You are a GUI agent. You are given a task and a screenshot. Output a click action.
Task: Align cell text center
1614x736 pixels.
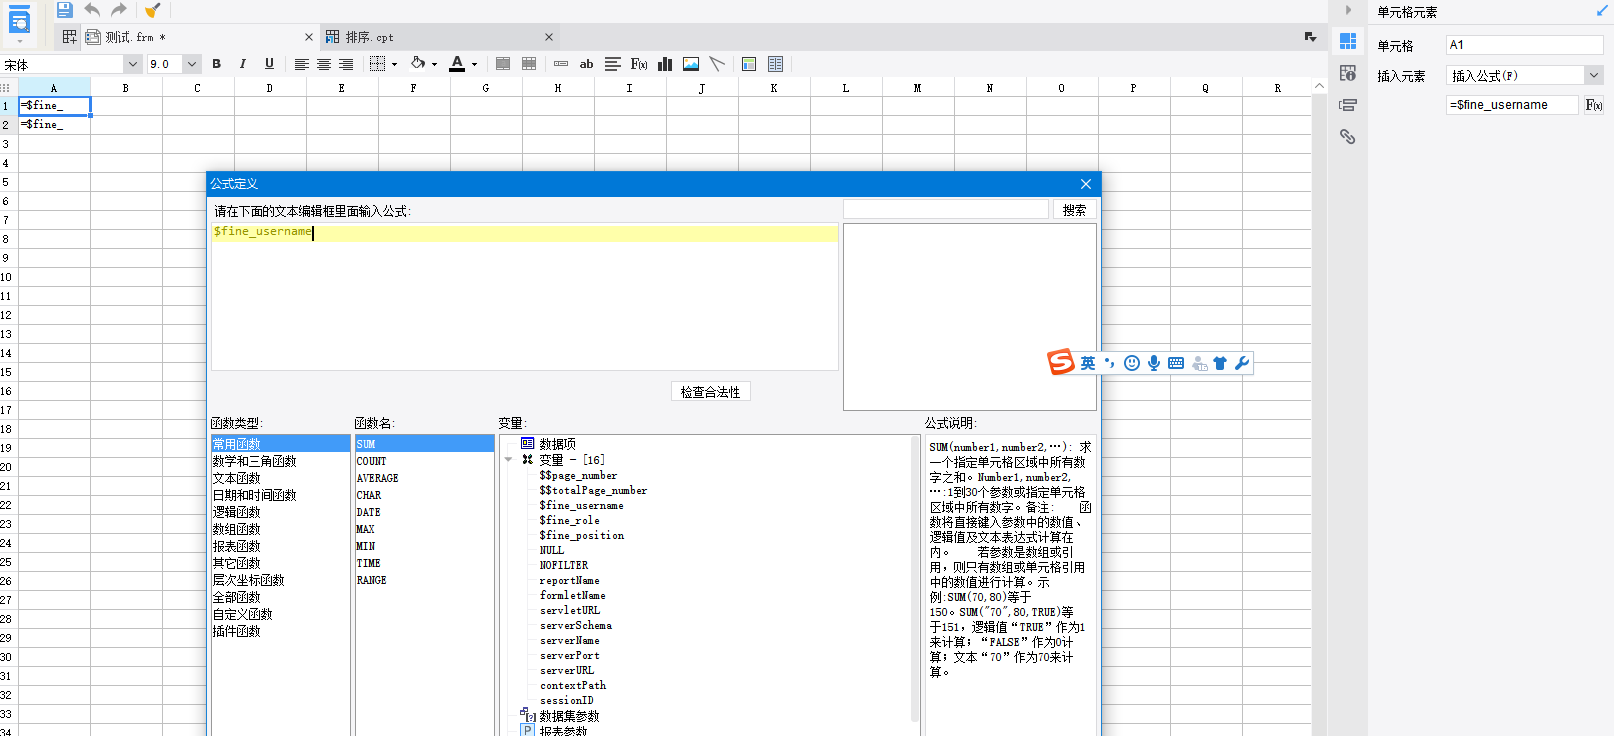(x=324, y=64)
